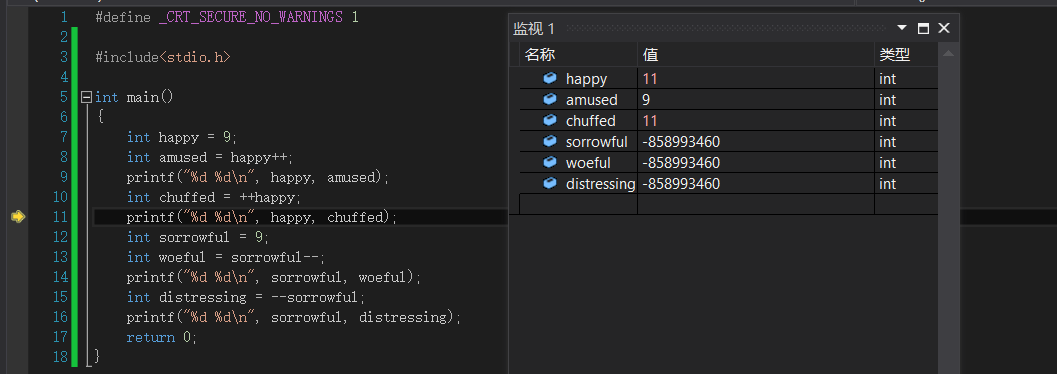Select the chuffed variable name in watch
Viewport: 1057px width, 374px height.
coord(591,121)
